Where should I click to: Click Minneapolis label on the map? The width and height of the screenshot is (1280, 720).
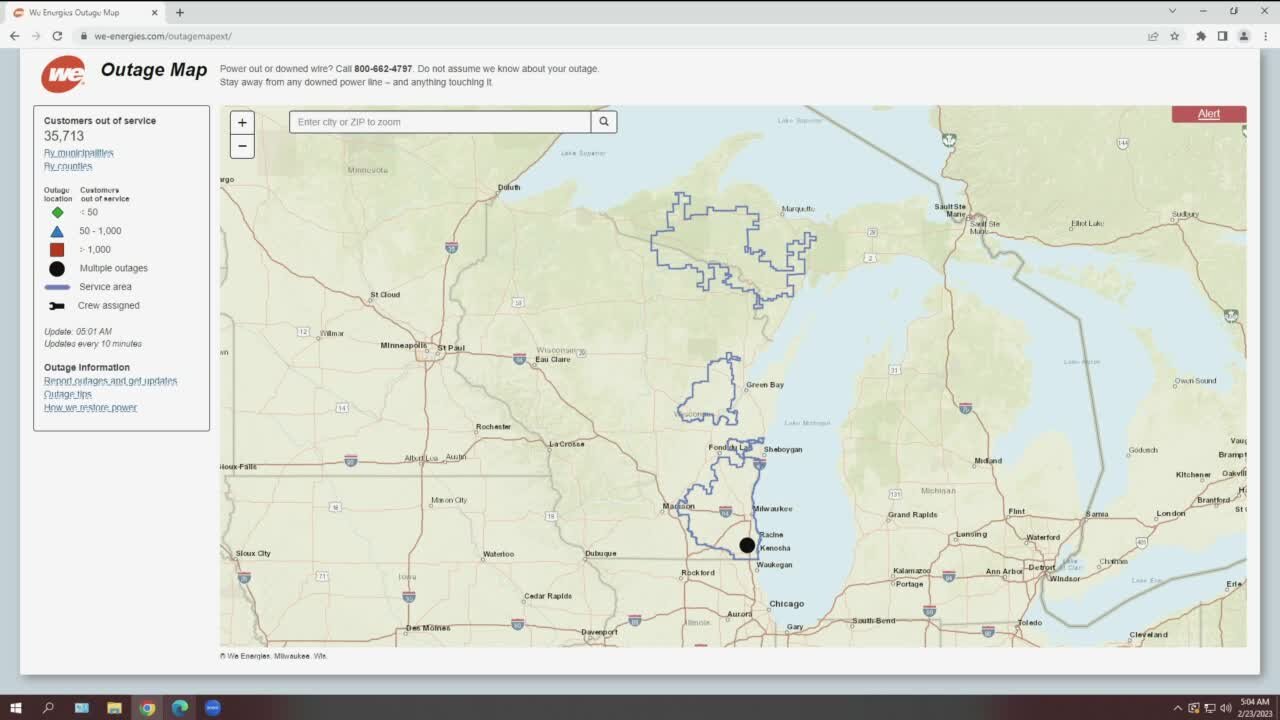coord(403,346)
